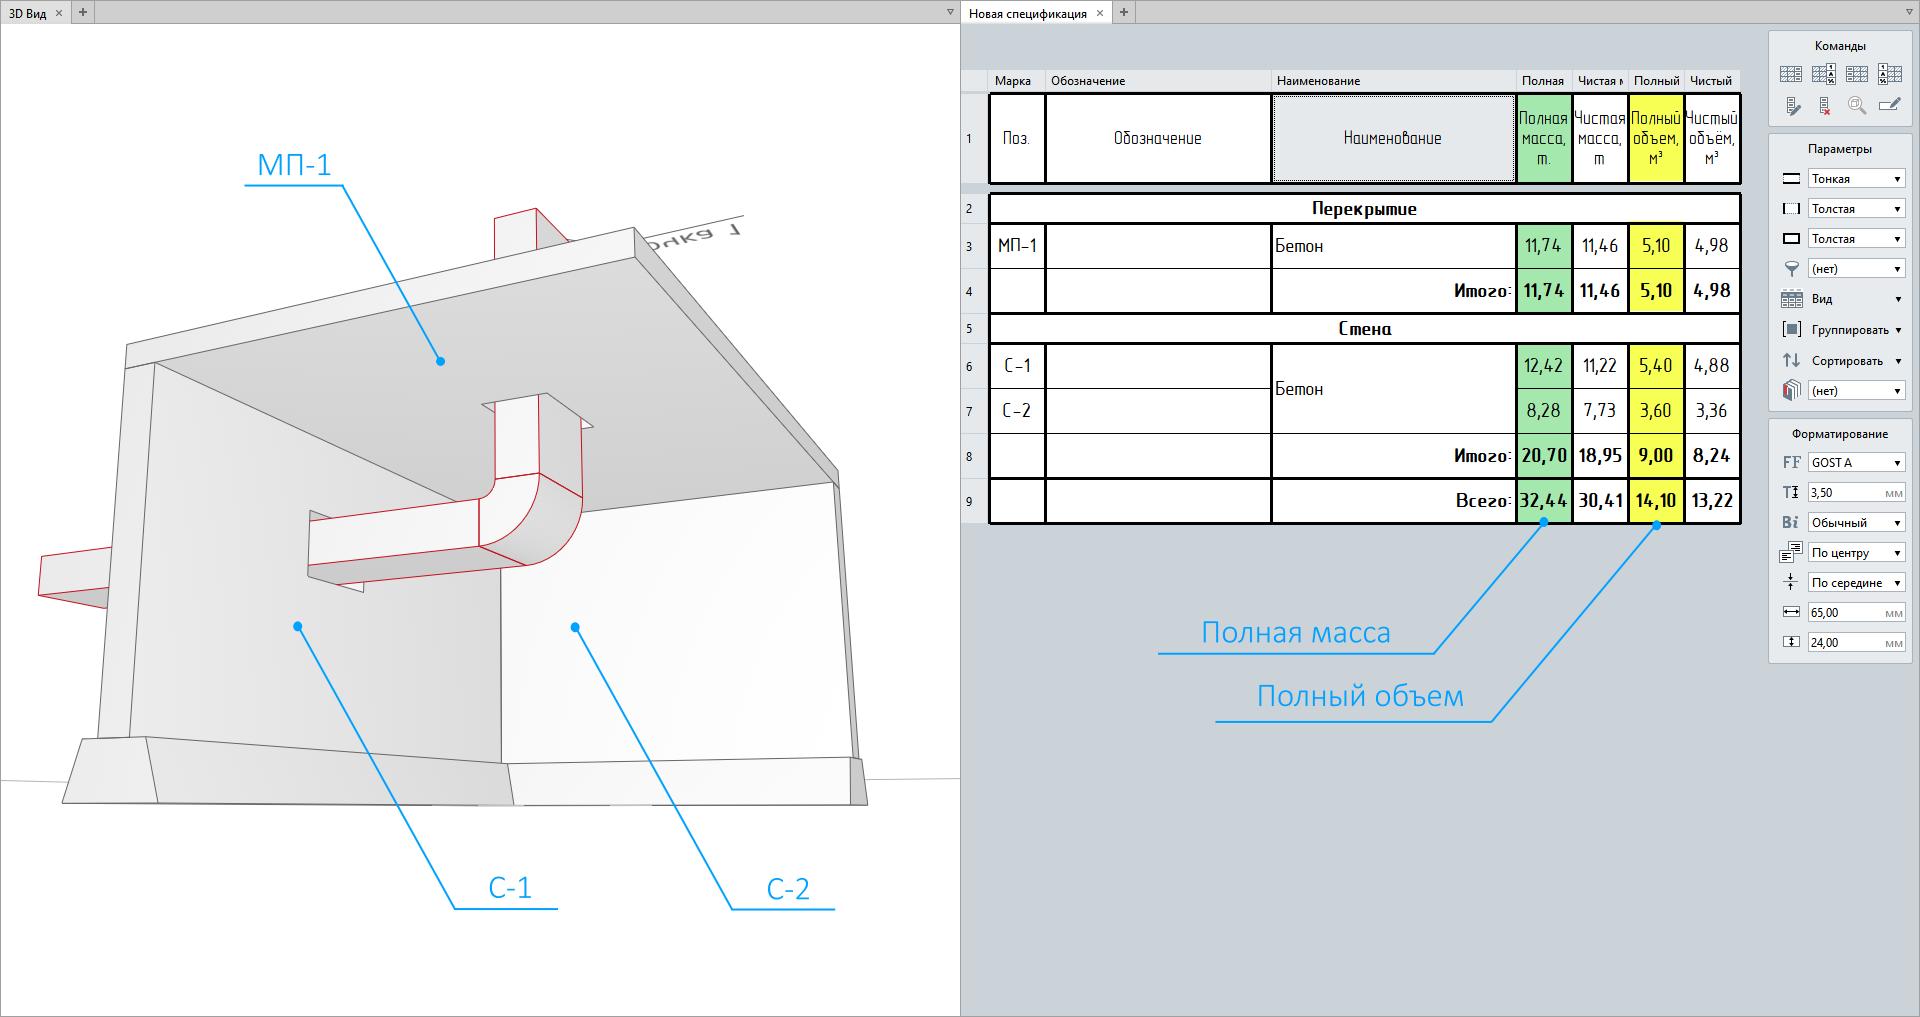The width and height of the screenshot is (1920, 1017).
Task: Click the list icon with red X
Action: point(1825,106)
